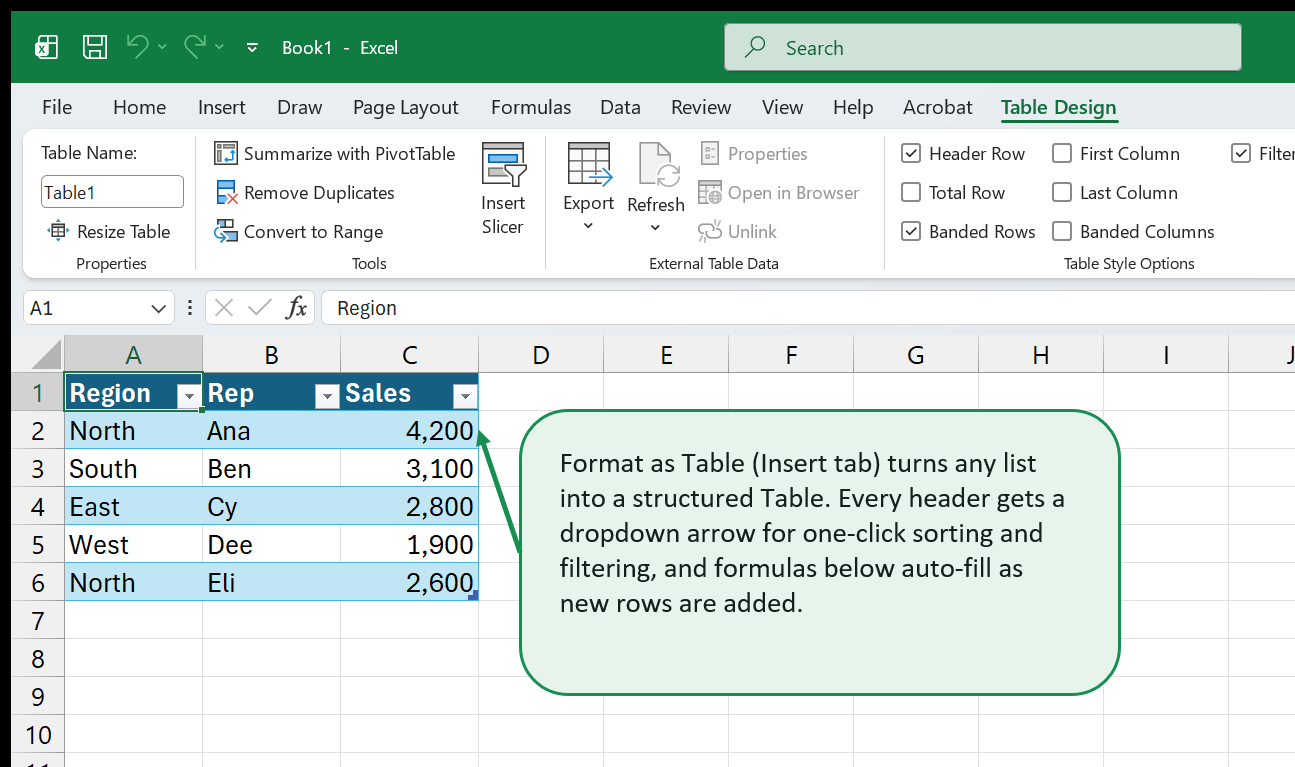
Task: Edit the Table Name field showing Table1
Action: point(112,192)
